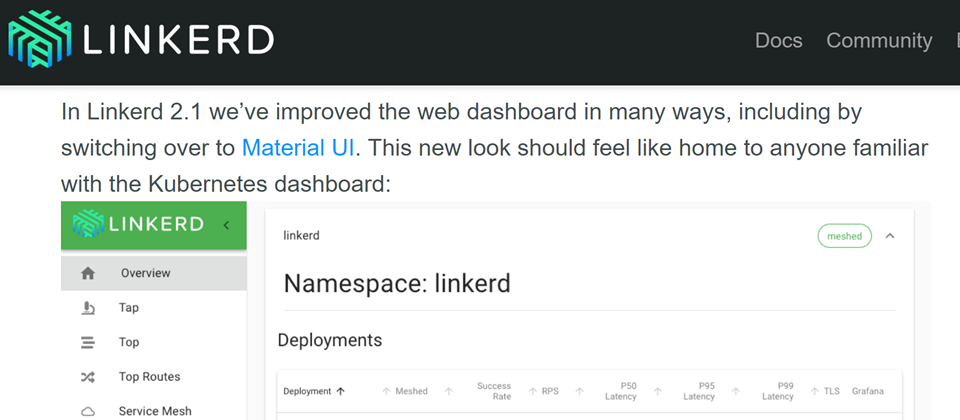The height and width of the screenshot is (420, 960).
Task: Click the Linkerd logo in the dashboard sidebar
Action: pos(138,225)
